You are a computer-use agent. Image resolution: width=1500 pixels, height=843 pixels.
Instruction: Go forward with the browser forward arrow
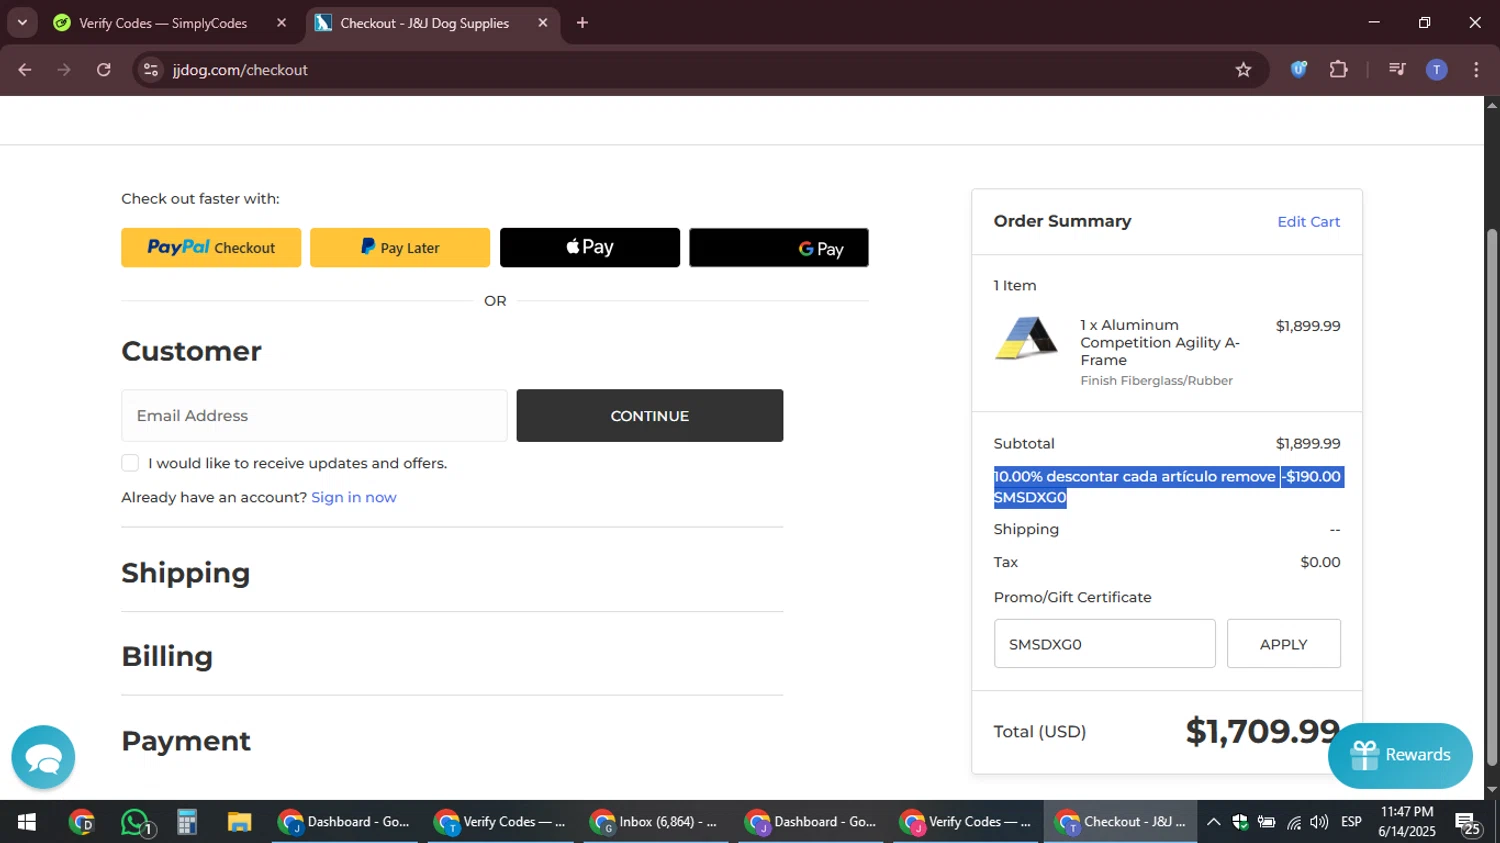64,70
